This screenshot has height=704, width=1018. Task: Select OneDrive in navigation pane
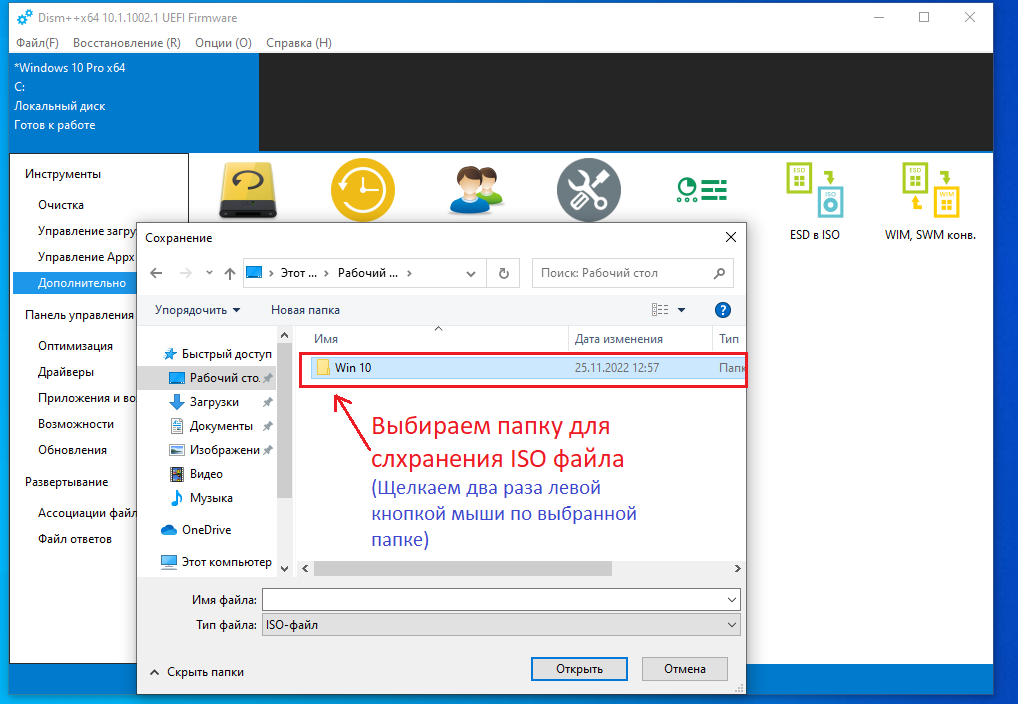point(196,530)
